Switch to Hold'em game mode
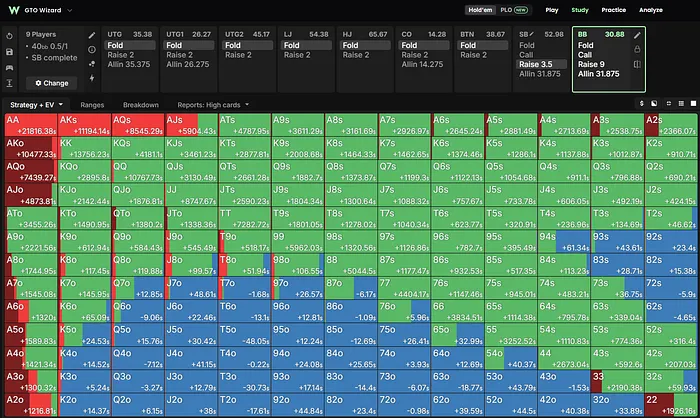The width and height of the screenshot is (700, 418). click(480, 10)
